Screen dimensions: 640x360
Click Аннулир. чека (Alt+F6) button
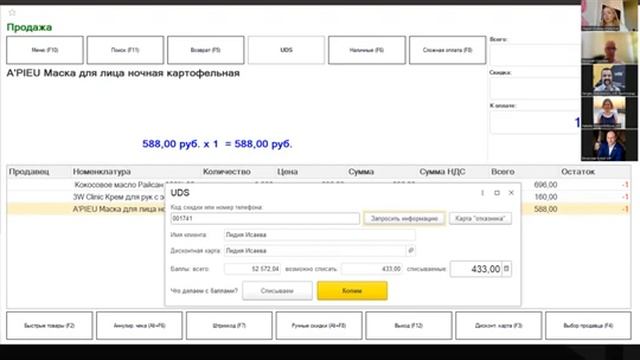coord(139,326)
